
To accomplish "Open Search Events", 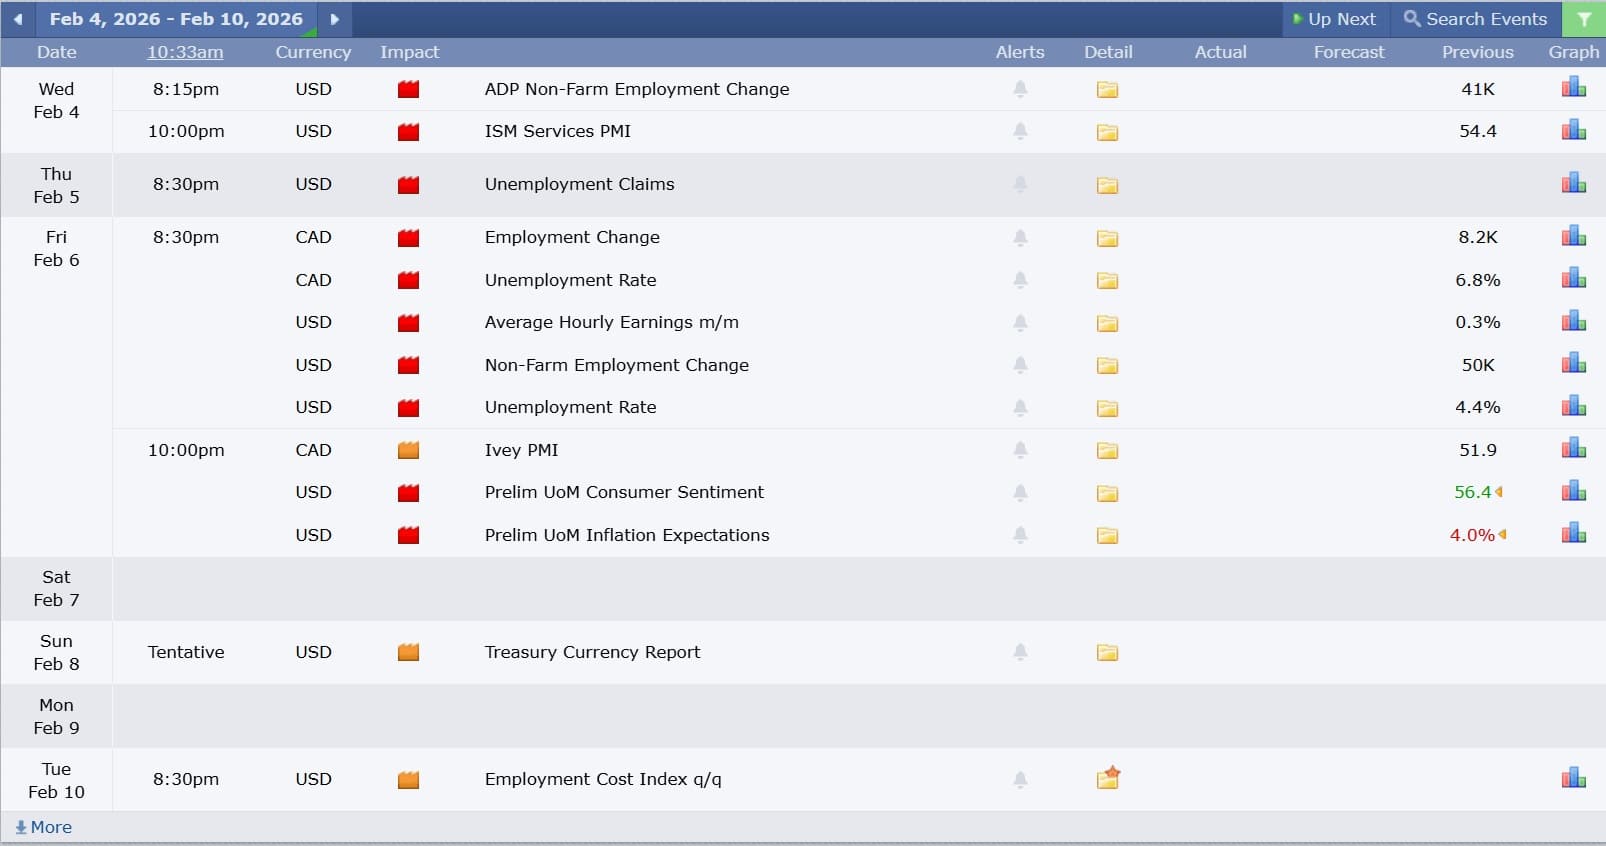I will (x=1475, y=19).
